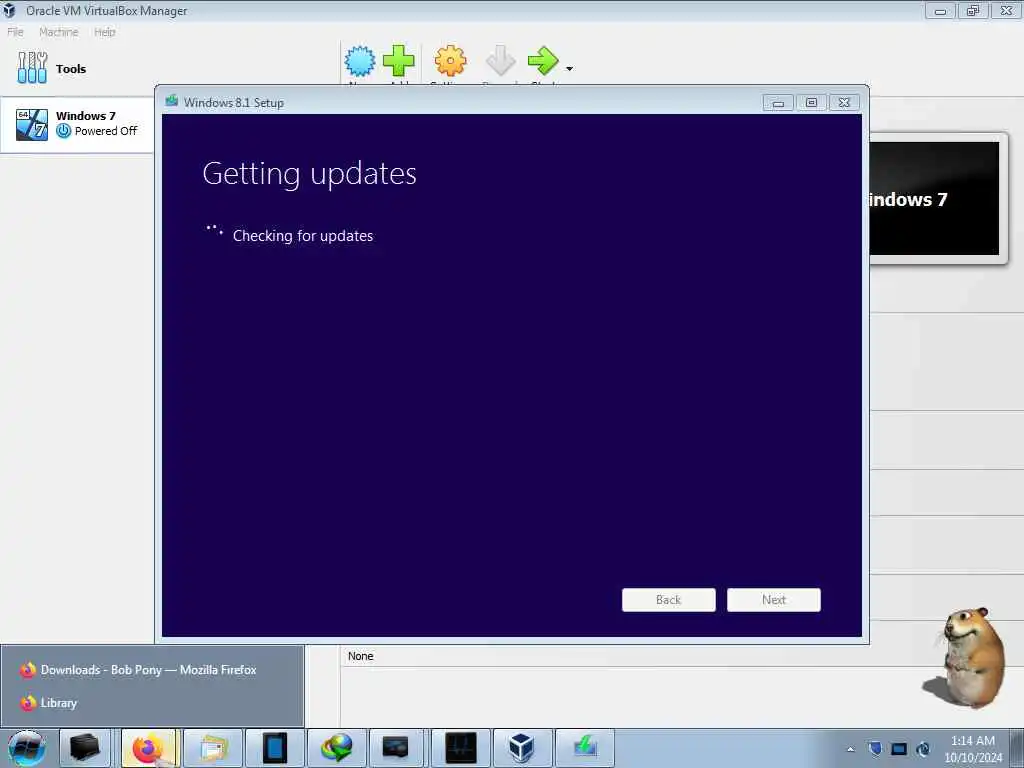1024x768 pixels.
Task: Click the shield icon in system tray
Action: click(x=876, y=748)
